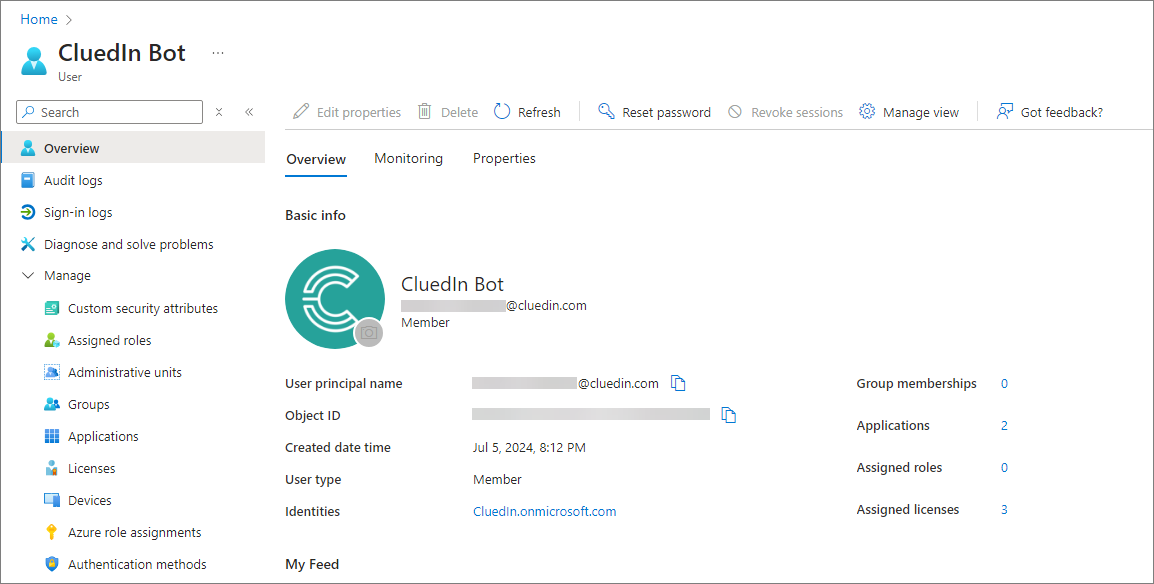Open the Properties tab
Image resolution: width=1154 pixels, height=584 pixels.
point(504,158)
